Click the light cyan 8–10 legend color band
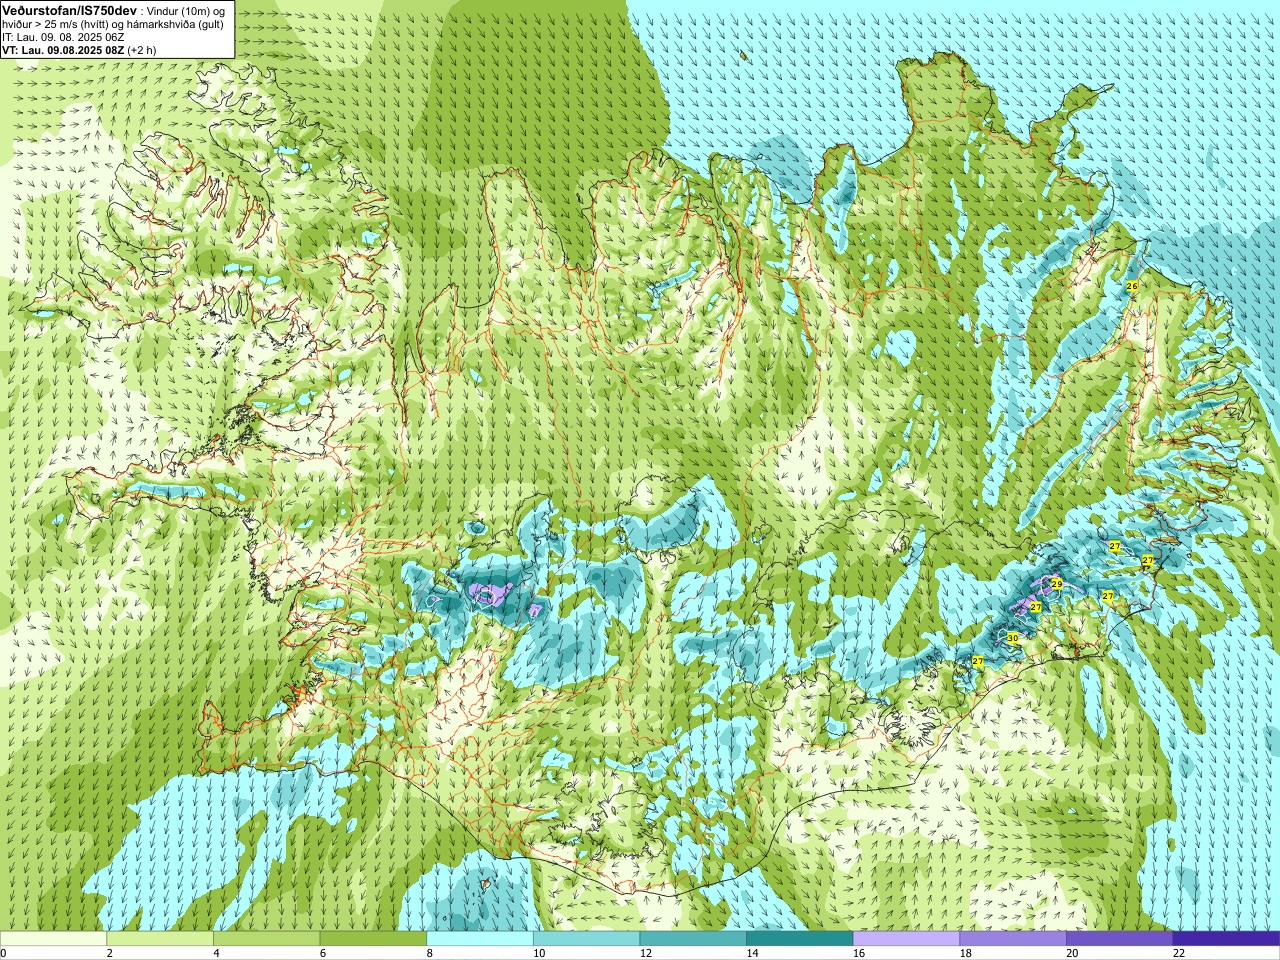The height and width of the screenshot is (960, 1280). pos(480,939)
